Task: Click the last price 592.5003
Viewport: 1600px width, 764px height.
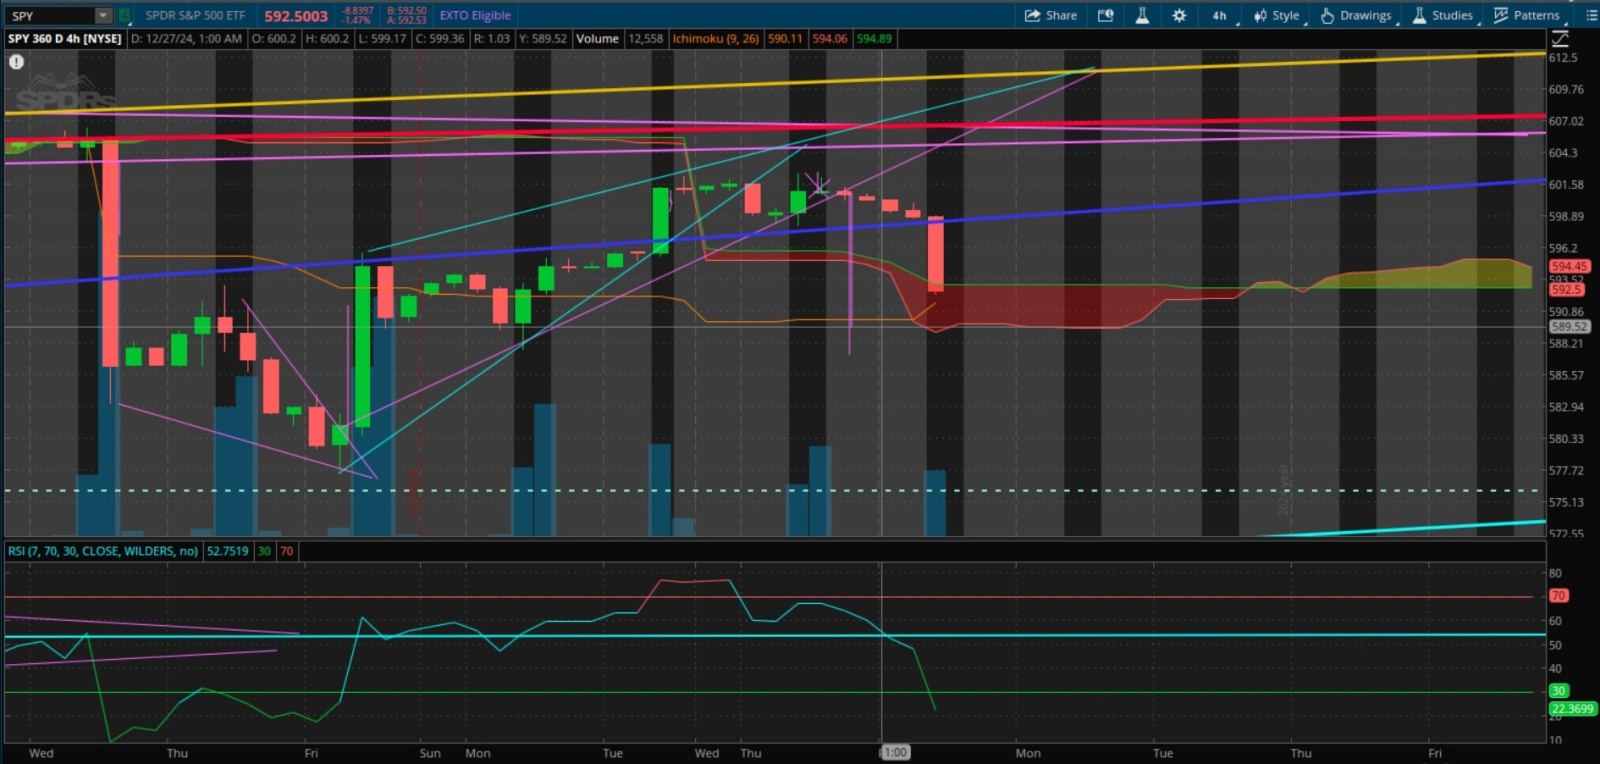Action: (296, 15)
